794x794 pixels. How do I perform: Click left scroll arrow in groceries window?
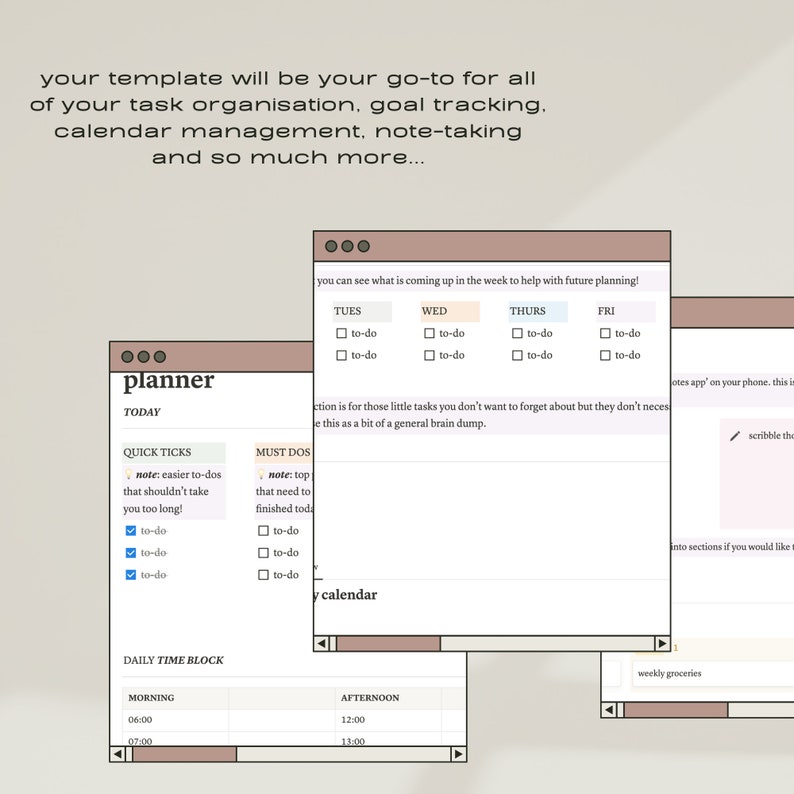[609, 710]
